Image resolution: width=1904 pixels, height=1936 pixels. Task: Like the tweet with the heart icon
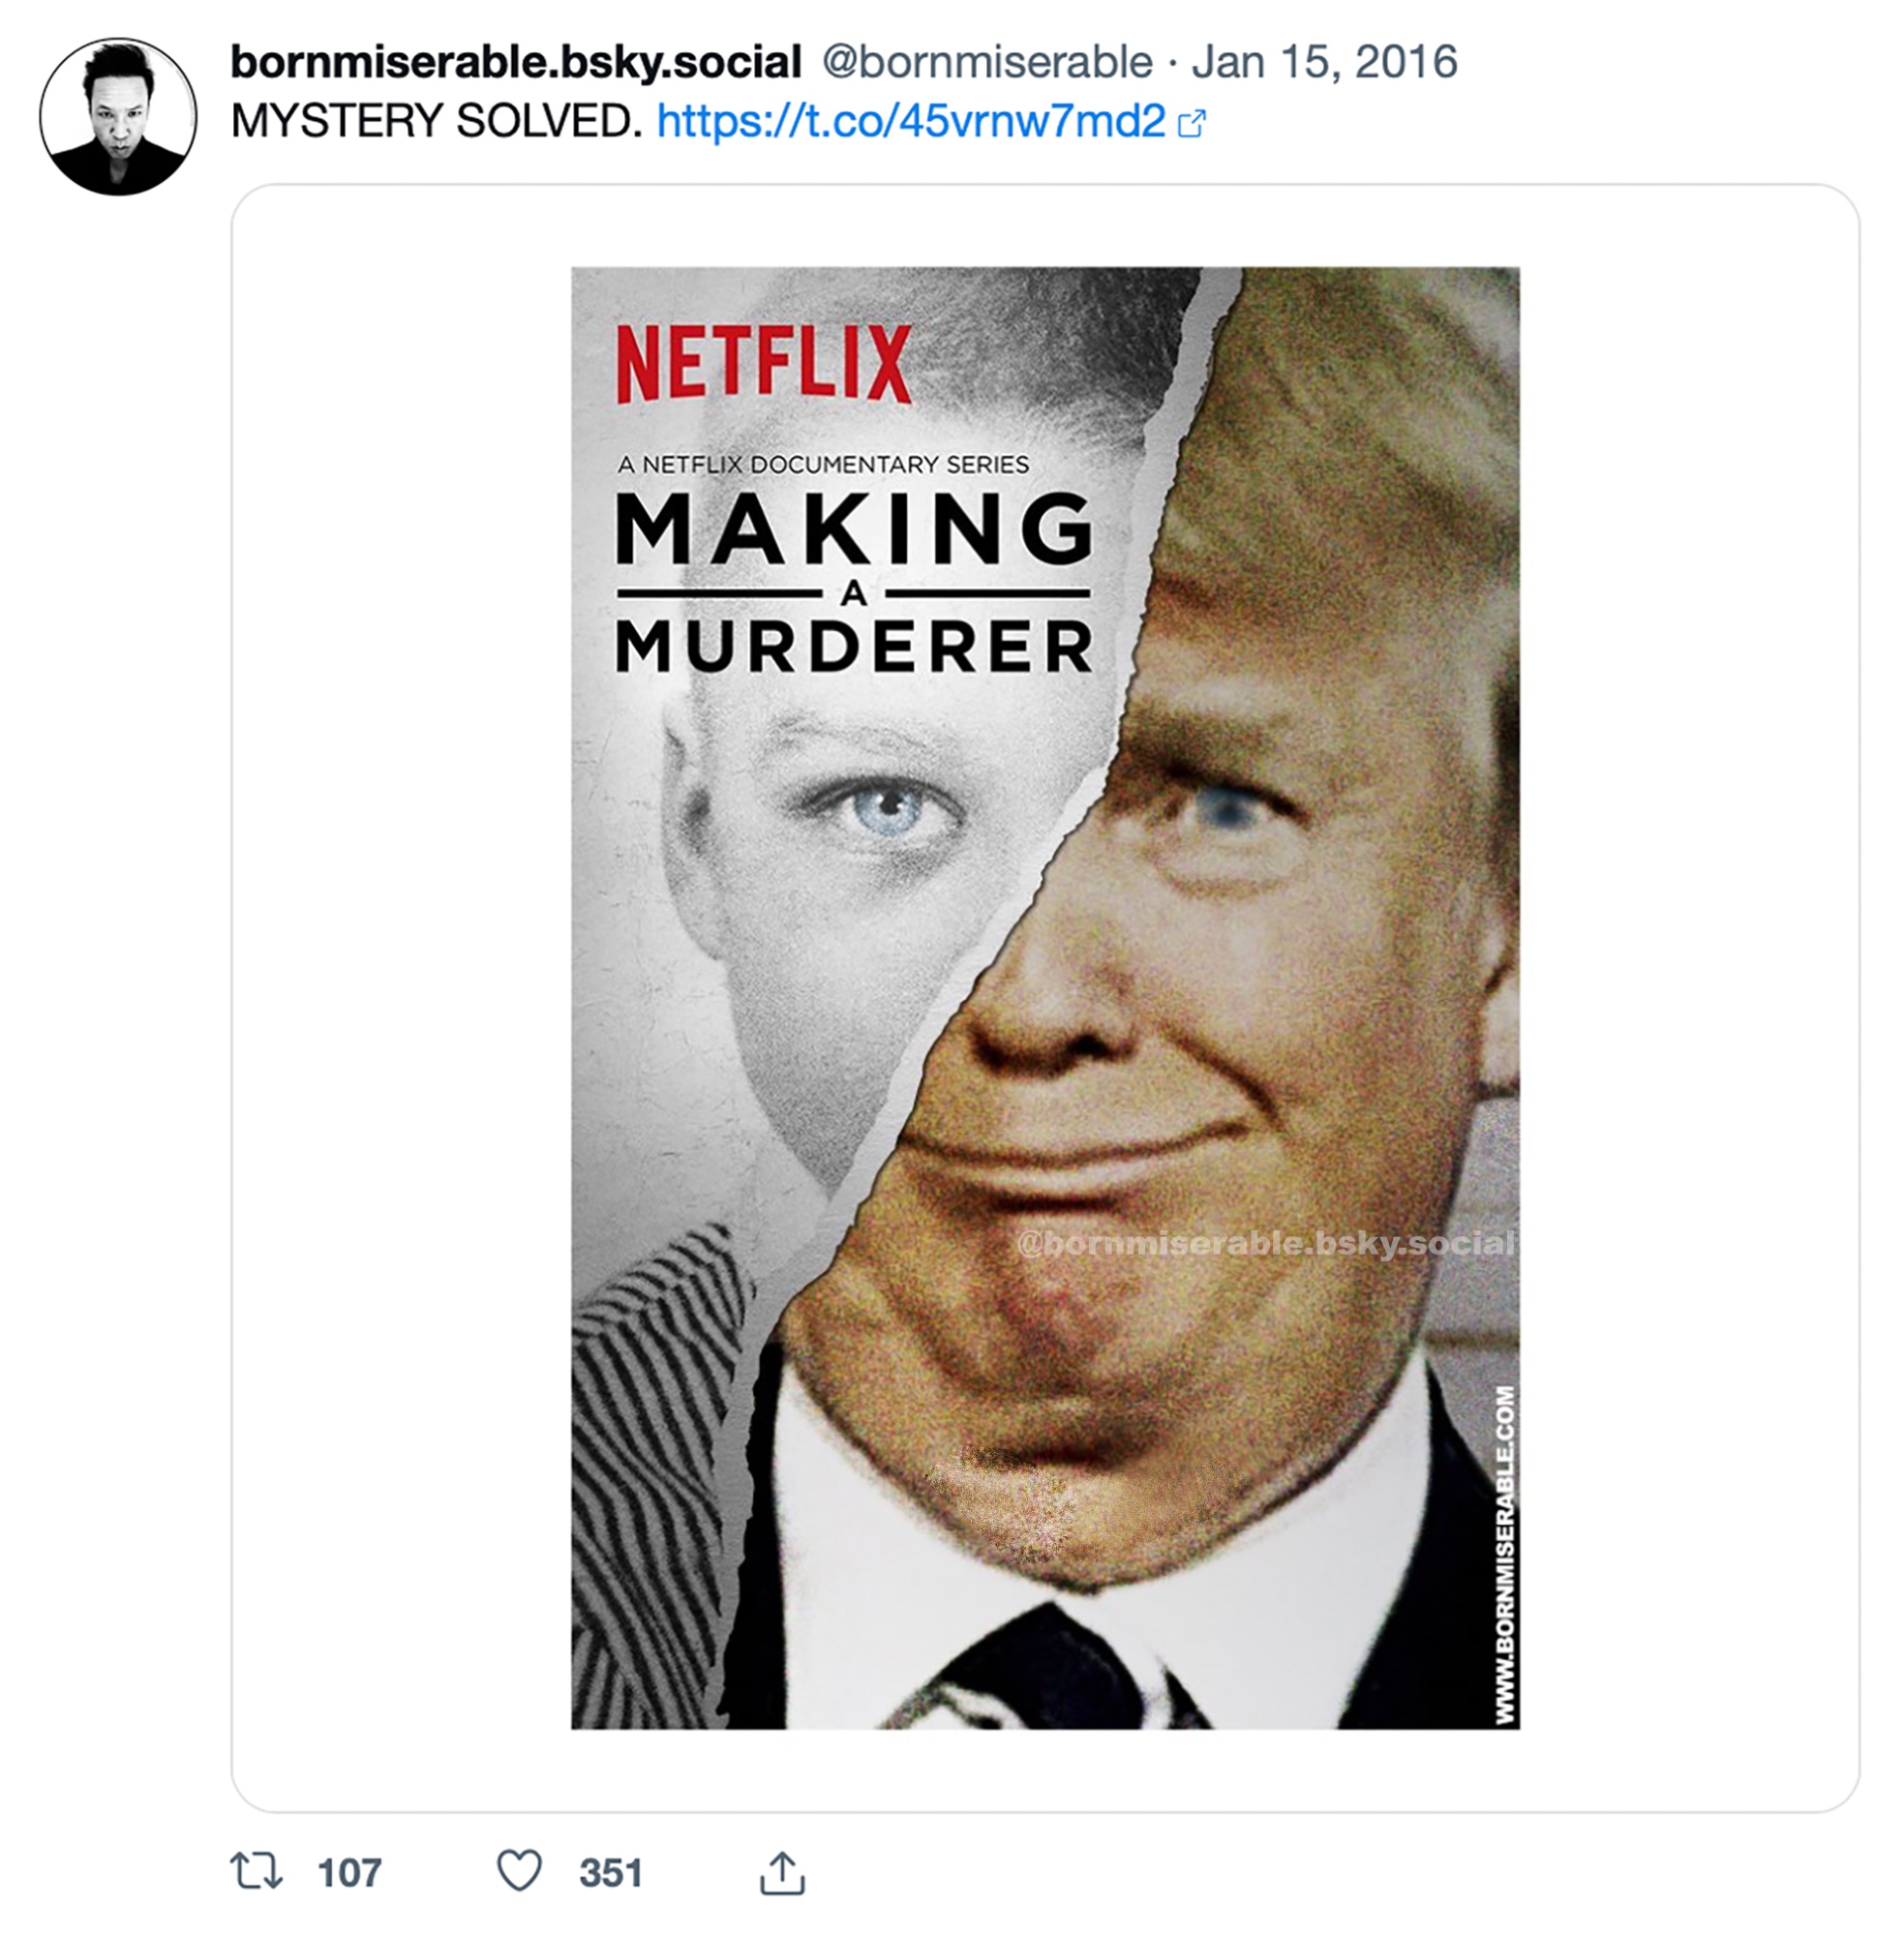(519, 1870)
